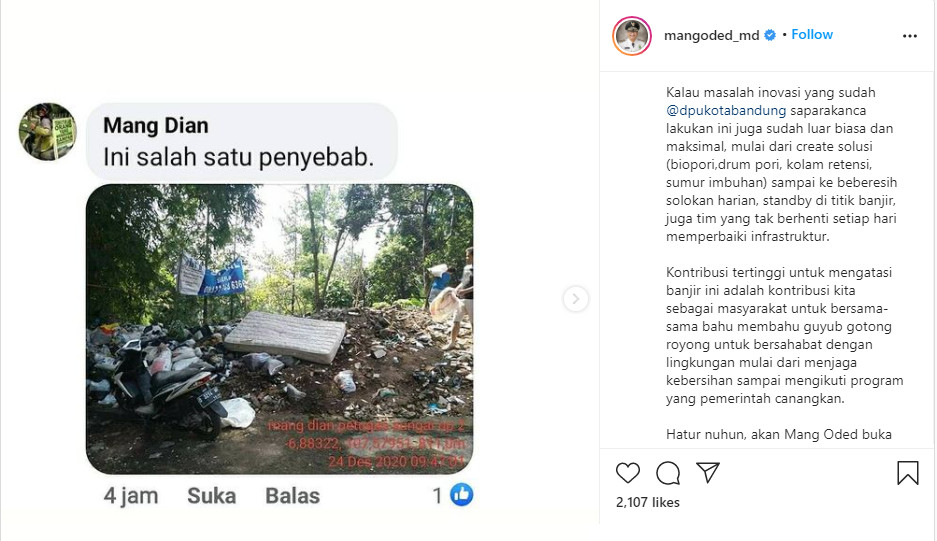Click the 4 jam timestamp

pyautogui.click(x=131, y=496)
